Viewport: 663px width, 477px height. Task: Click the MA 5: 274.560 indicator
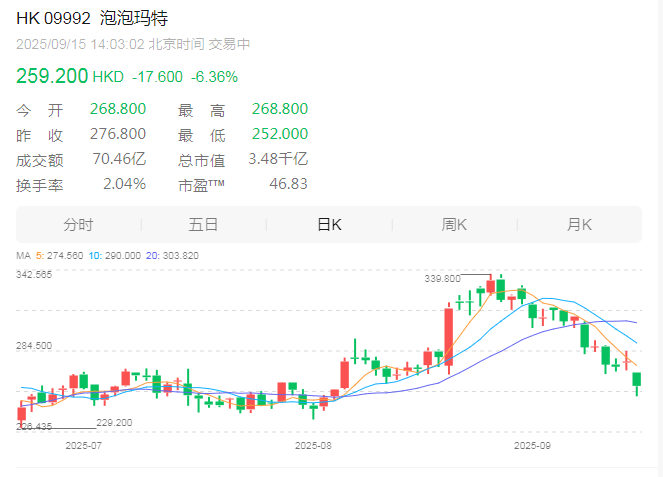click(x=60, y=256)
